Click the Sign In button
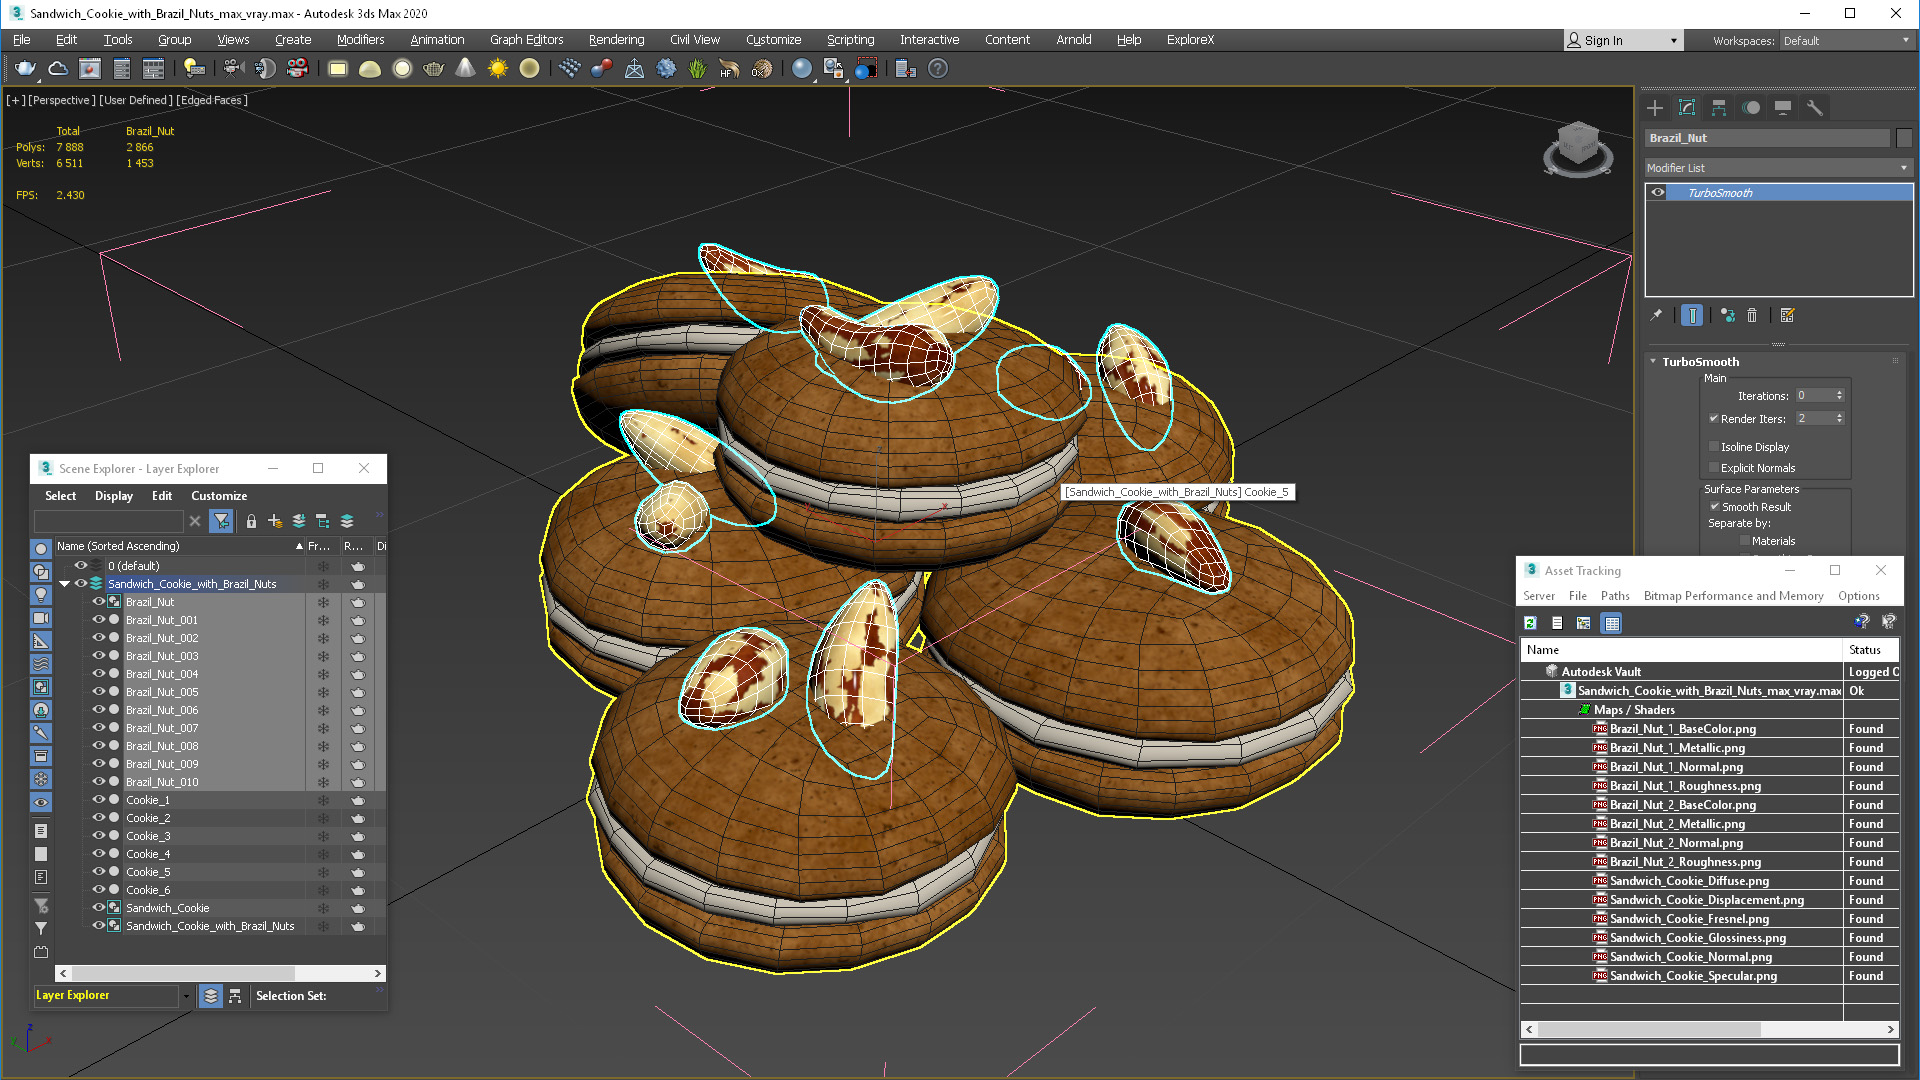This screenshot has height=1080, width=1920. [1603, 41]
